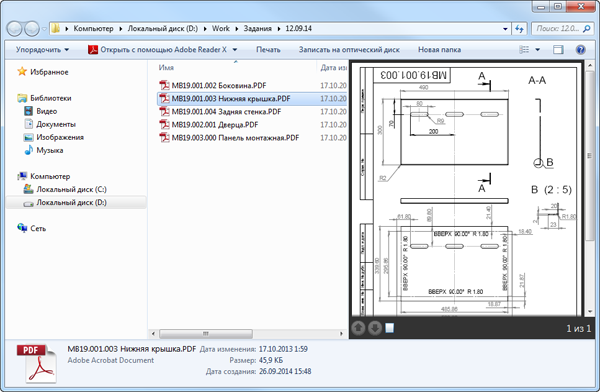Toggle the preview pane icon
This screenshot has width=600, height=392.
tap(558, 49)
